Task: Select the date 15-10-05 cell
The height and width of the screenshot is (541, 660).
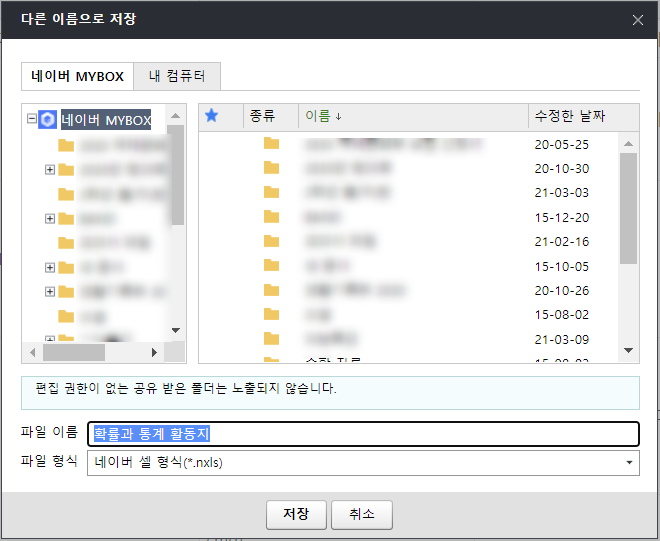Action: pyautogui.click(x=562, y=266)
